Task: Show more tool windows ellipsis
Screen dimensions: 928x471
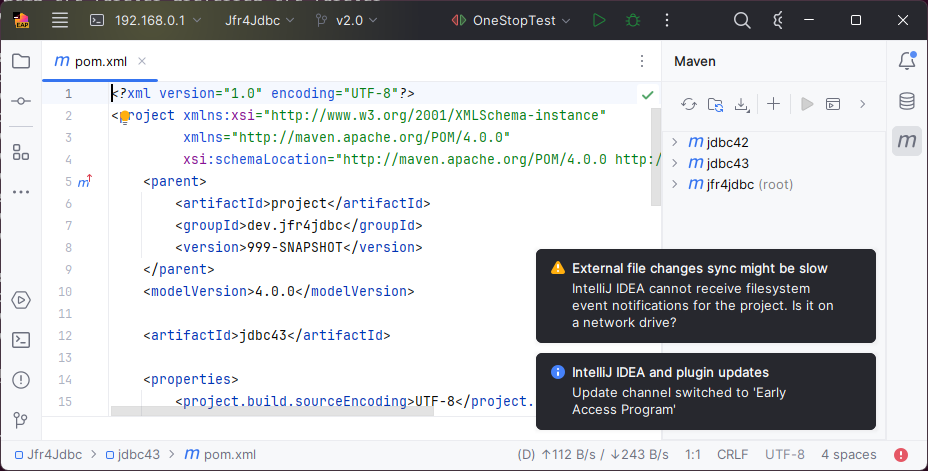Action: coord(21,192)
